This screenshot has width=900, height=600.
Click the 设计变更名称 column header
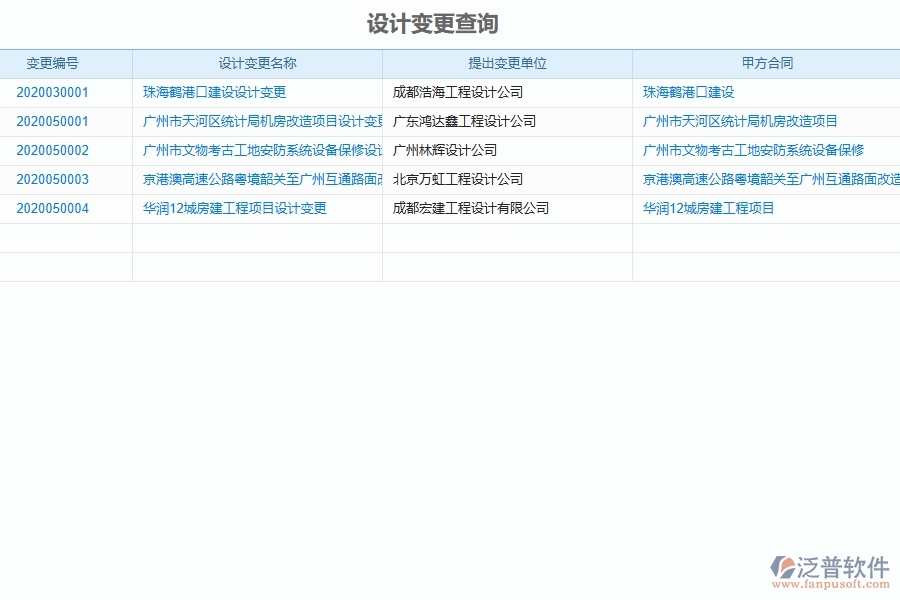tap(255, 62)
